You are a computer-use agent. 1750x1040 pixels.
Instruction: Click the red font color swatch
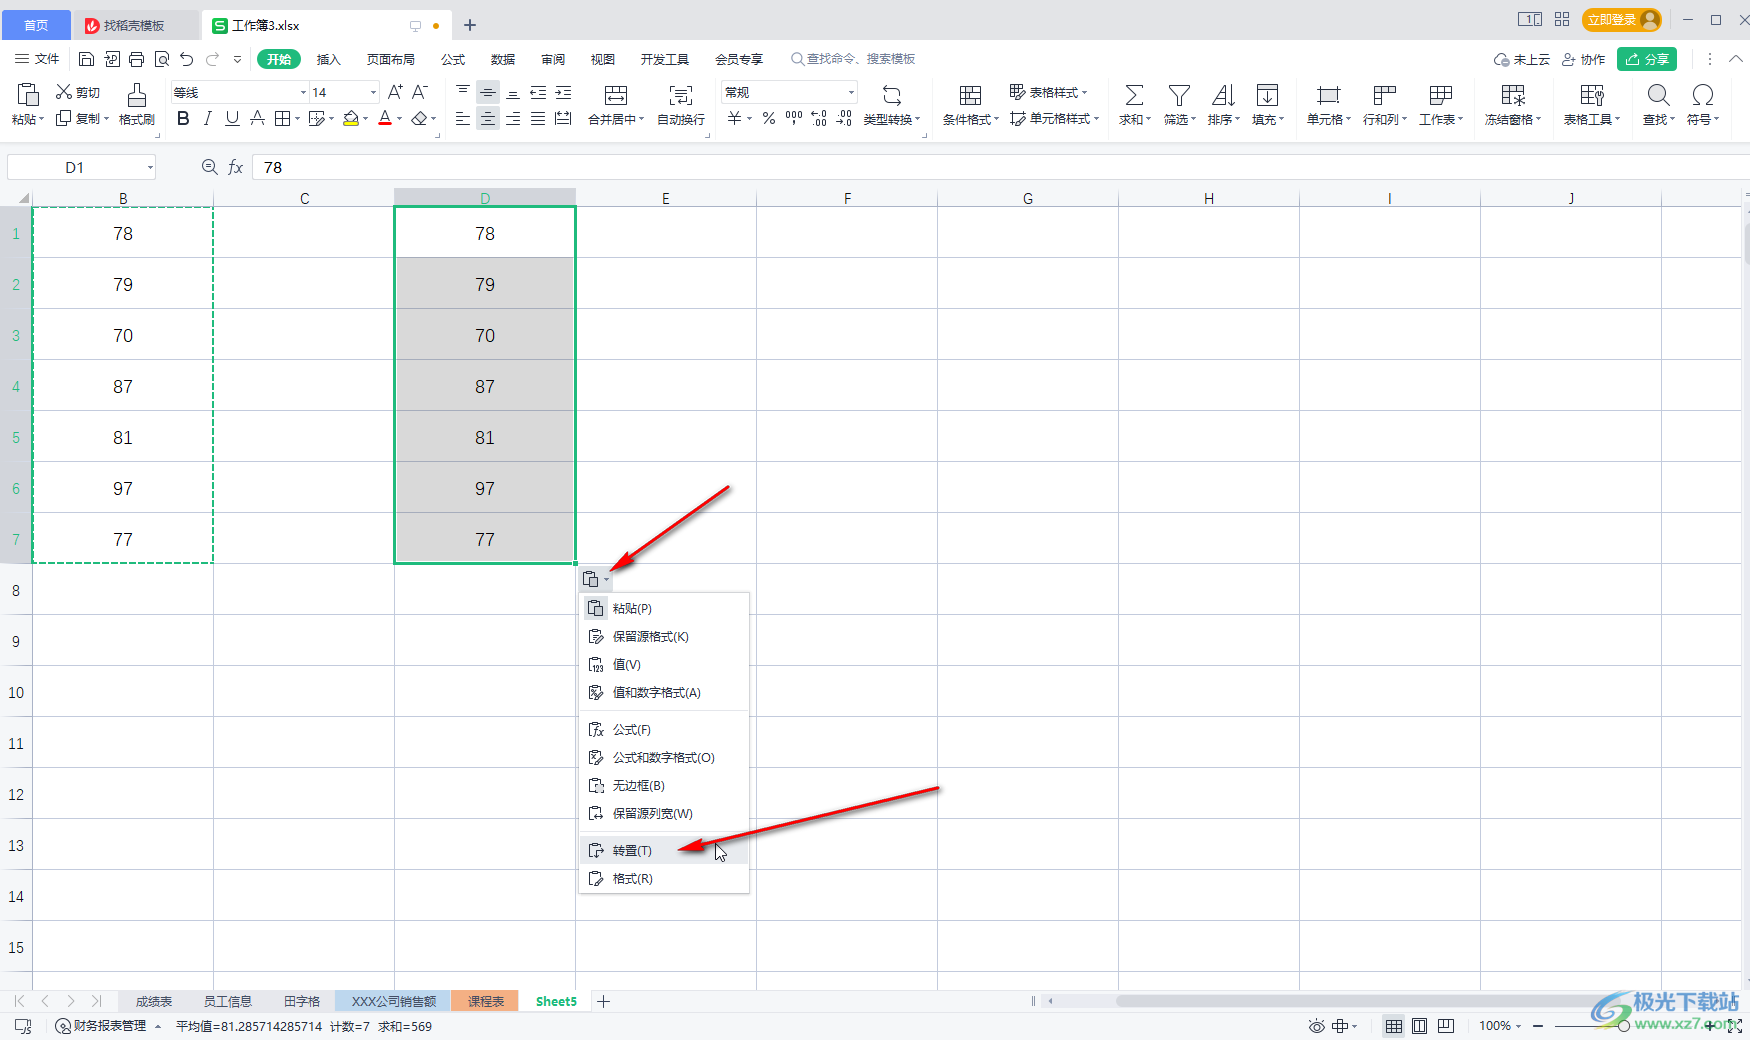coord(385,119)
